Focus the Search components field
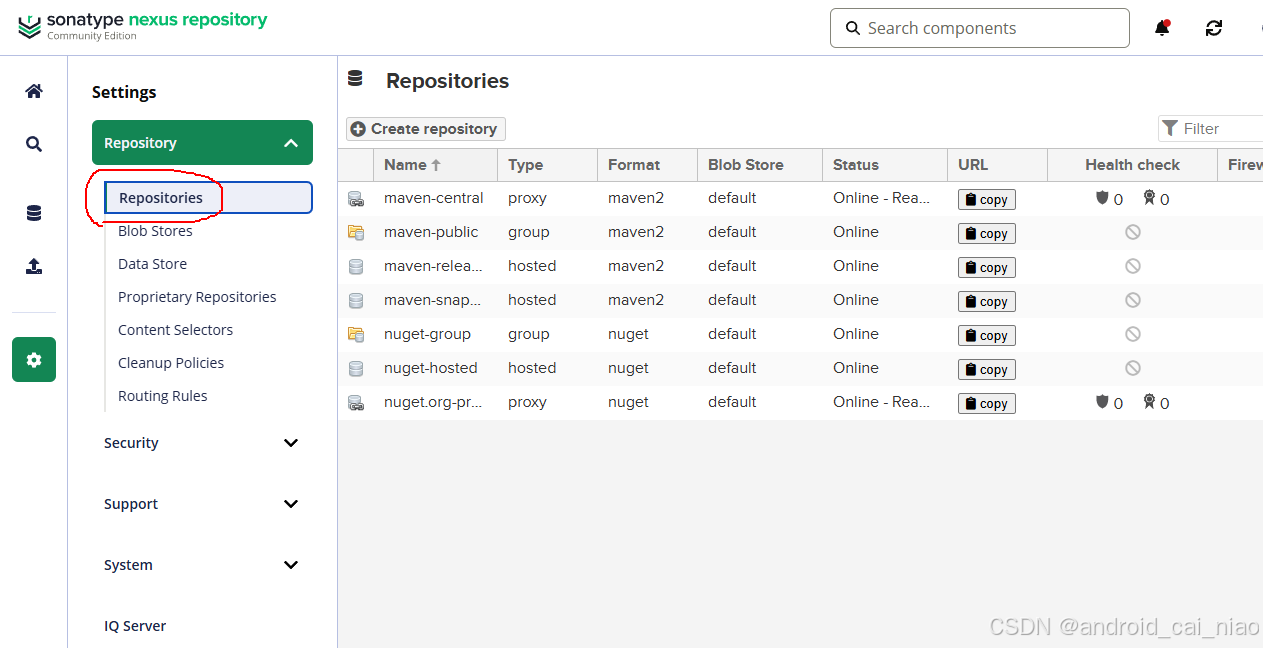Viewport: 1263px width, 648px height. point(980,28)
